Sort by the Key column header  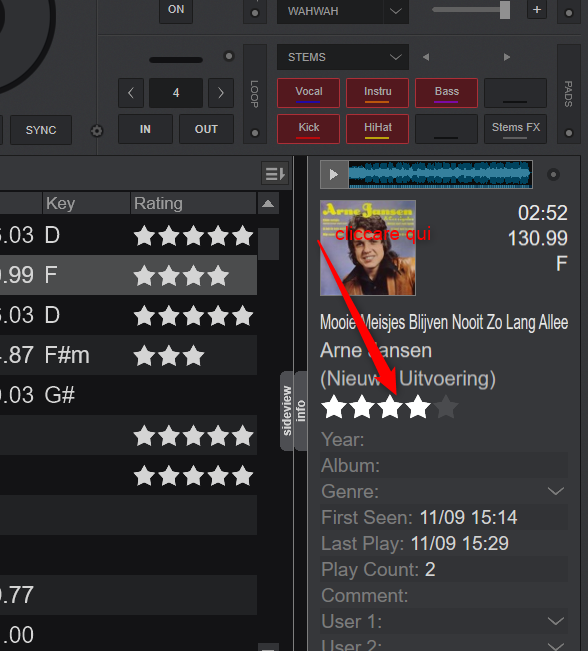pos(86,203)
